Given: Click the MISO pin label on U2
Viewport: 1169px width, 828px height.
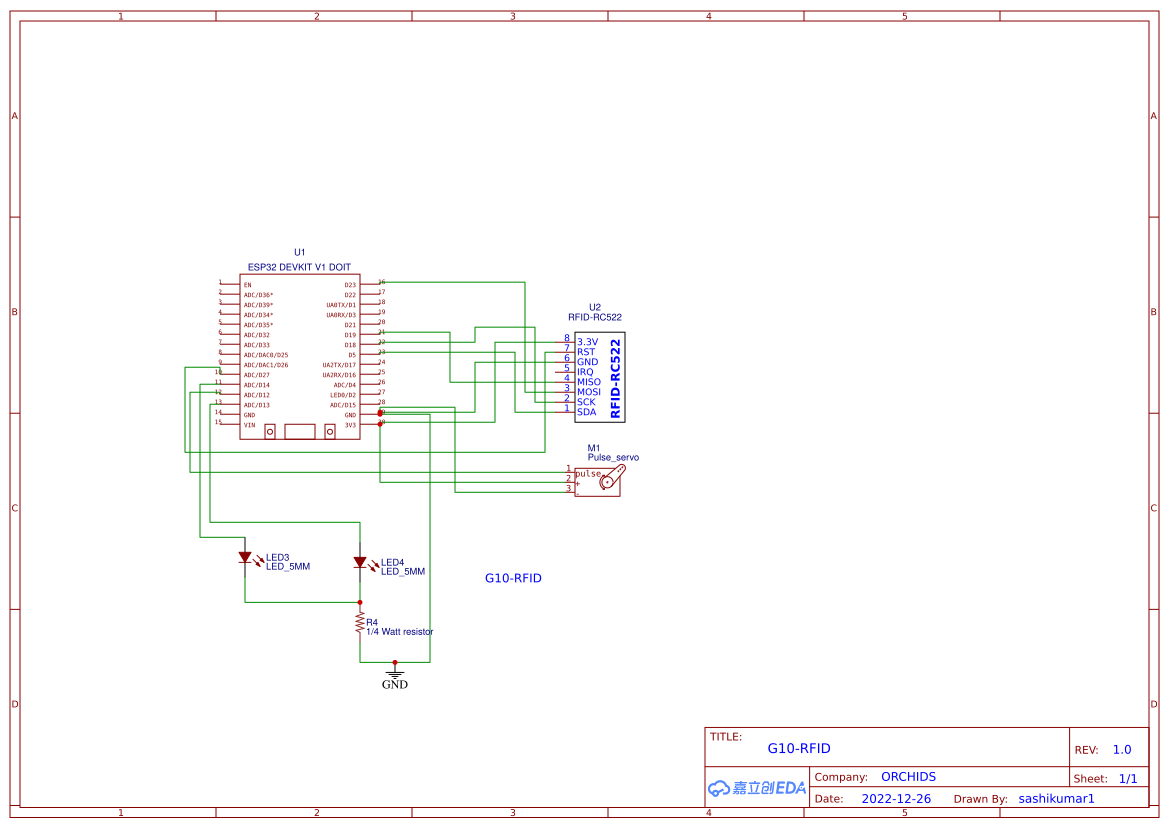Looking at the screenshot, I should [x=589, y=382].
